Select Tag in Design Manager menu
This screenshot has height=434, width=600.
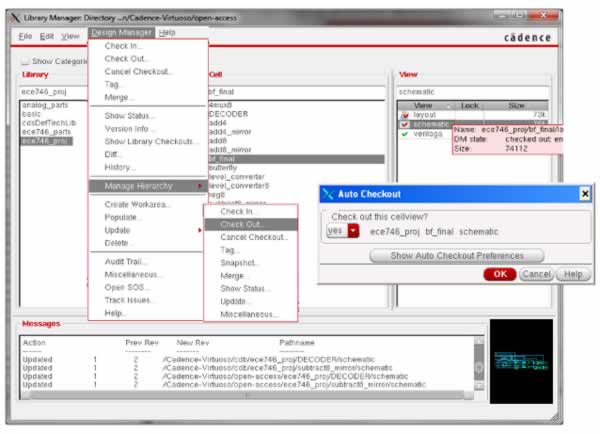(x=112, y=84)
